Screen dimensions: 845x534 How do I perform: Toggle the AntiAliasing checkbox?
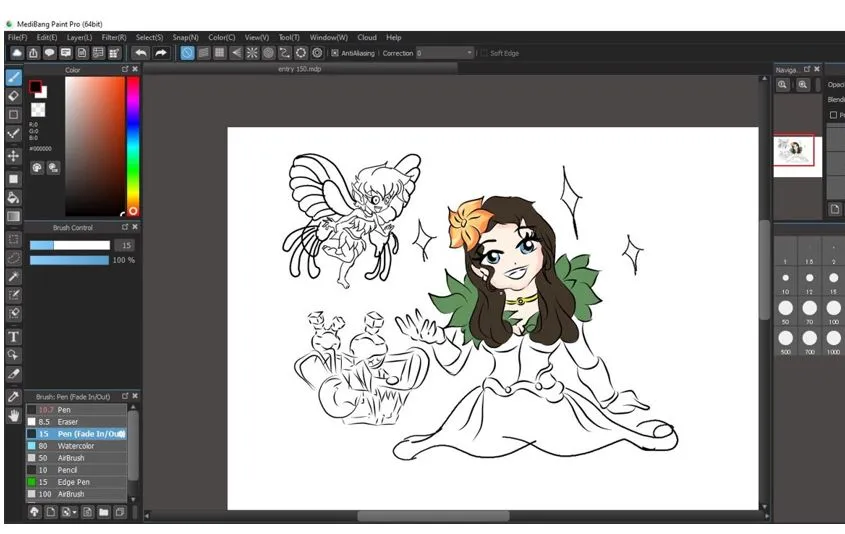click(335, 53)
